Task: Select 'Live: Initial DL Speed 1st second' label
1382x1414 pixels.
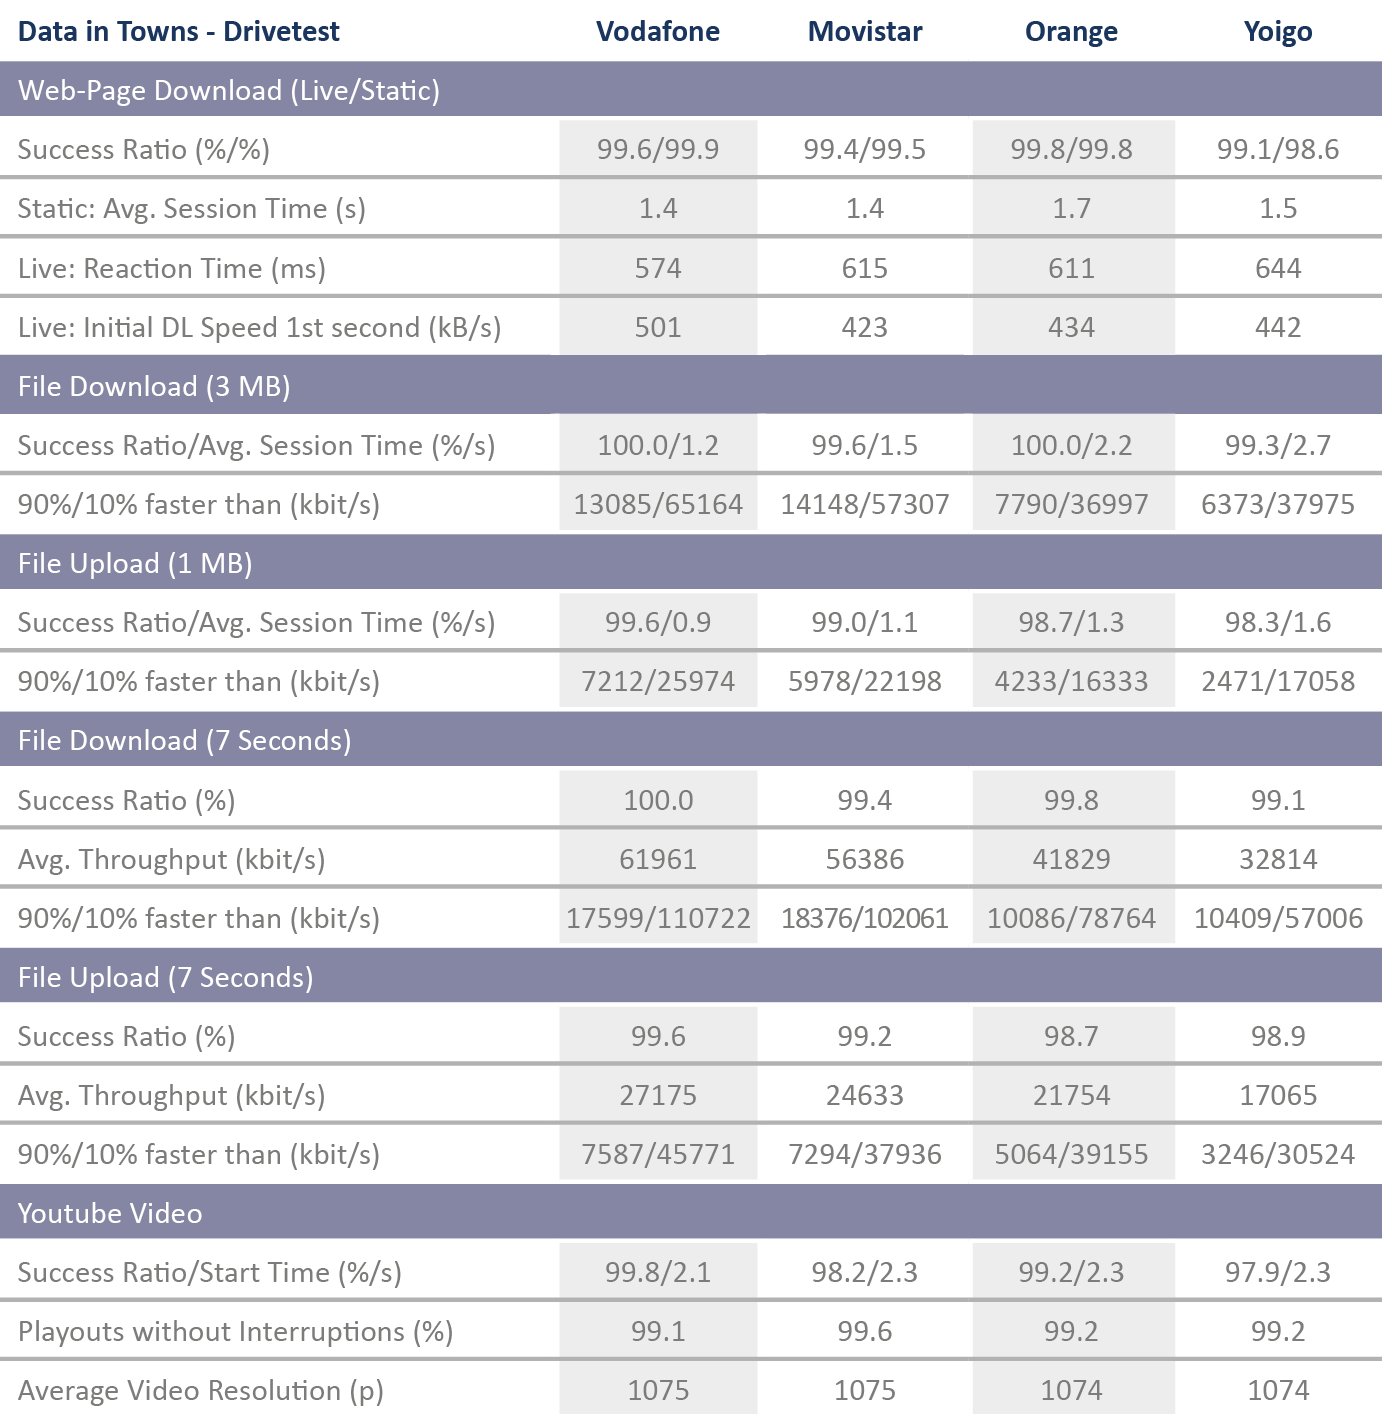Action: tap(260, 328)
